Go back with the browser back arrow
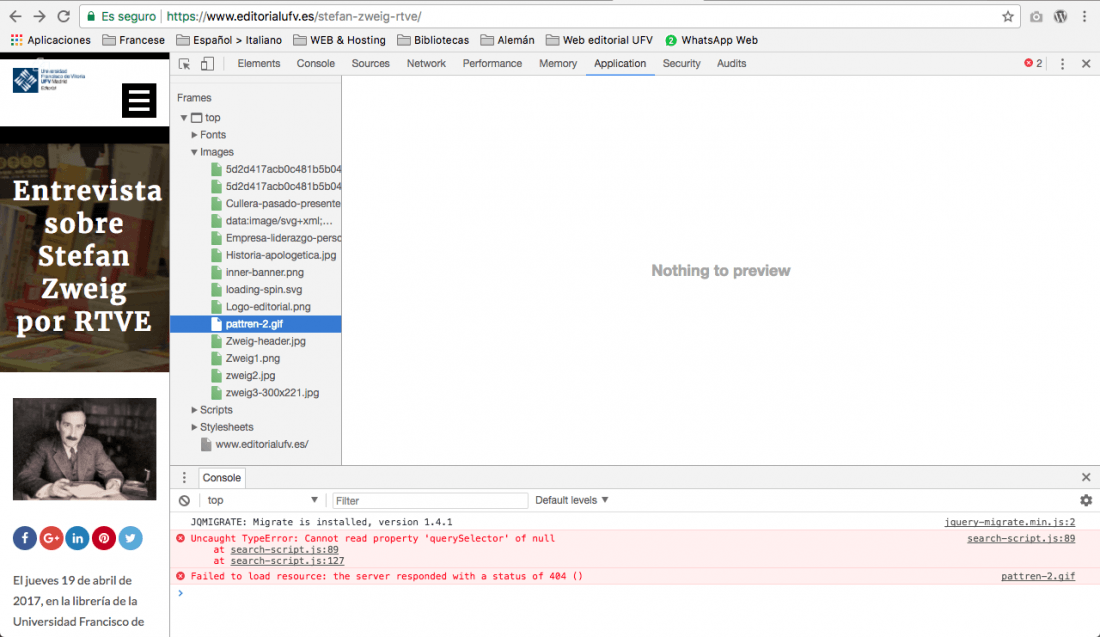Screen dimensions: 1100x637 point(15,16)
